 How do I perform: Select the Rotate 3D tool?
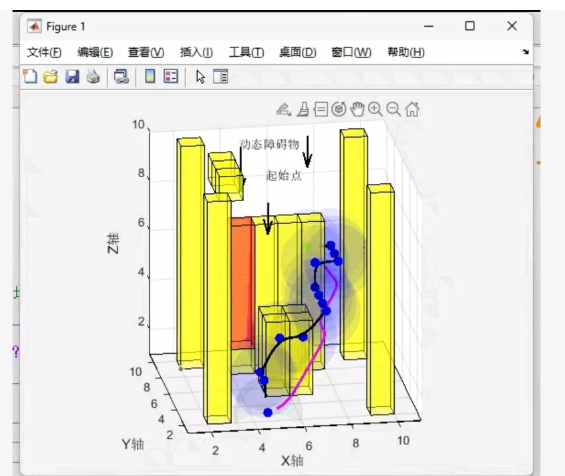coord(339,109)
